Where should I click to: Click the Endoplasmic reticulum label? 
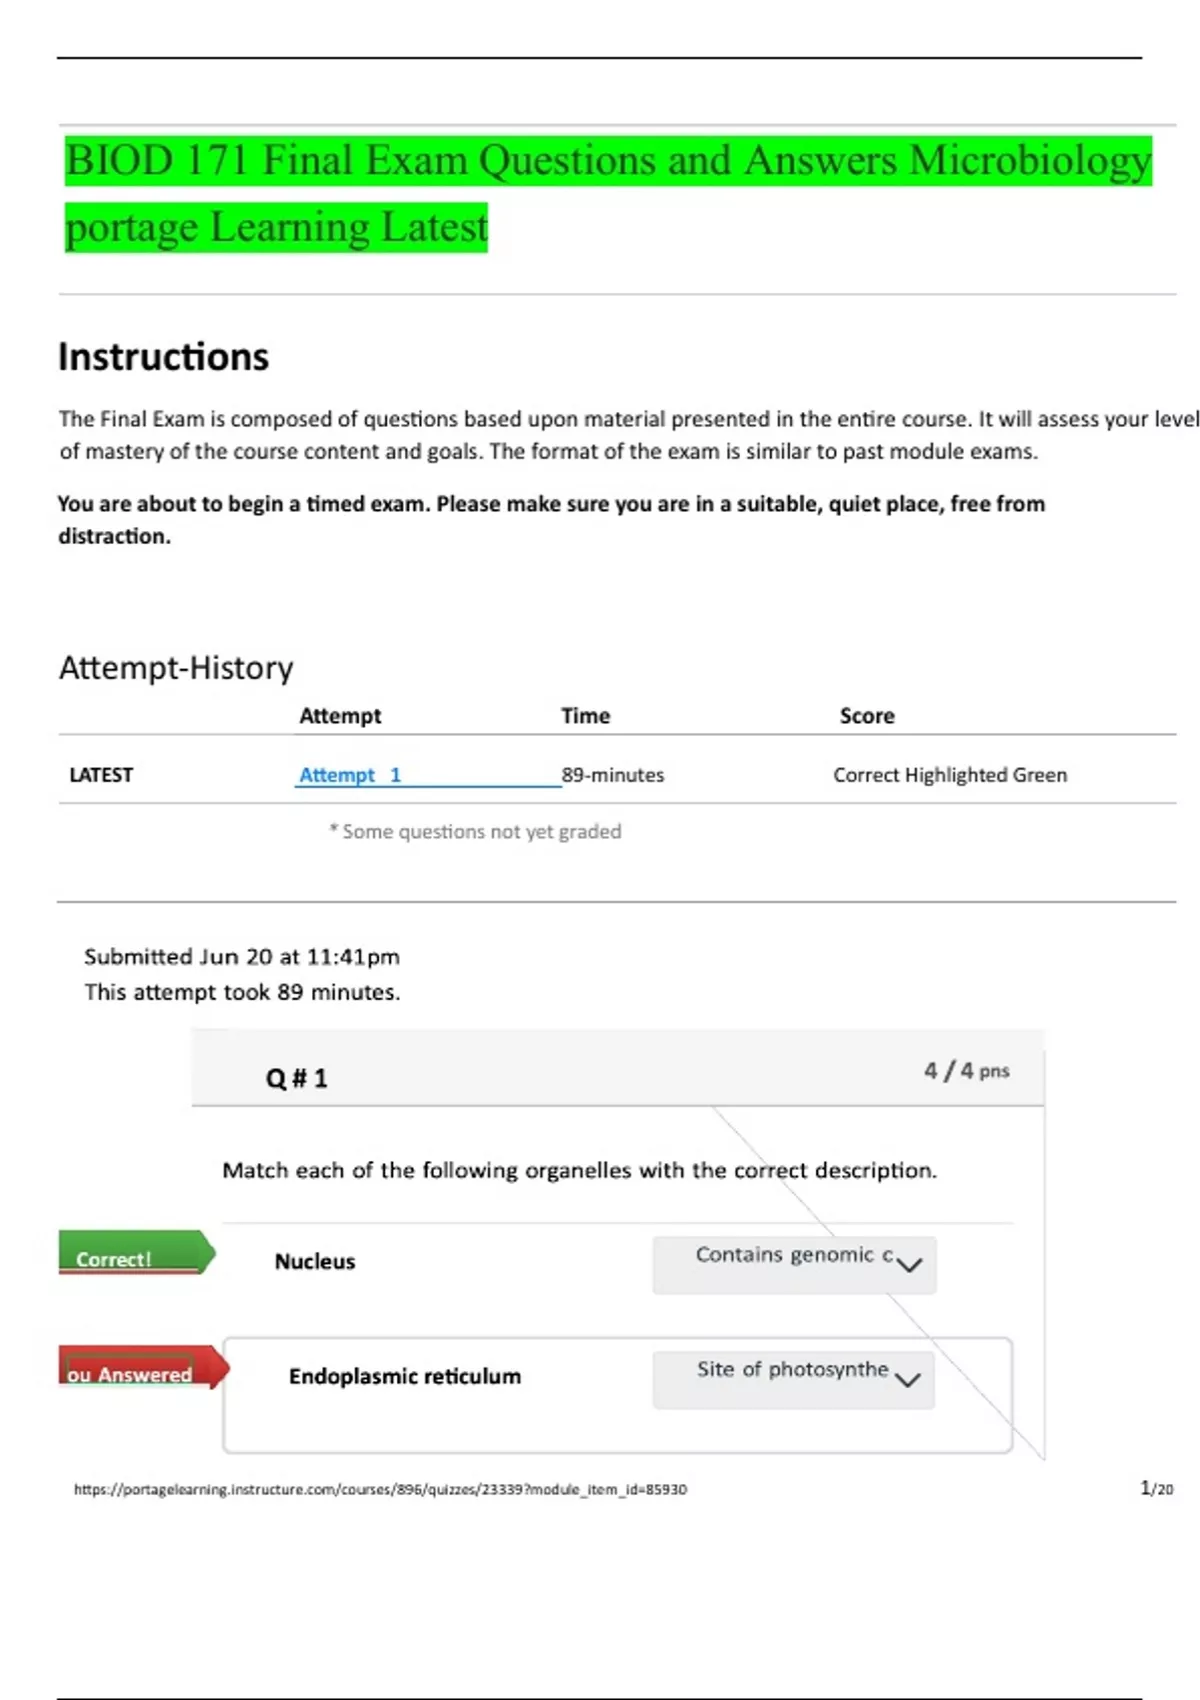tap(405, 1377)
